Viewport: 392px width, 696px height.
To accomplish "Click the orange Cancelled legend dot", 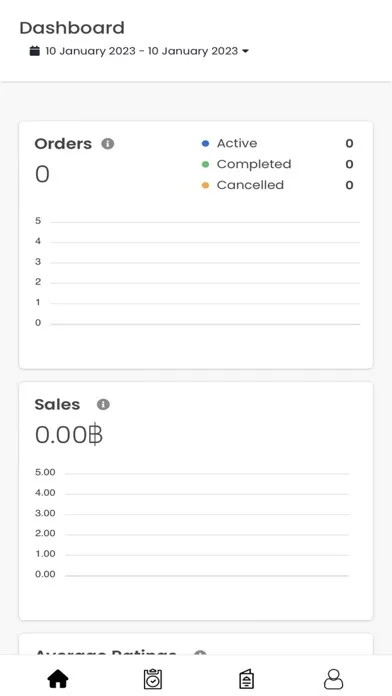I will point(205,185).
